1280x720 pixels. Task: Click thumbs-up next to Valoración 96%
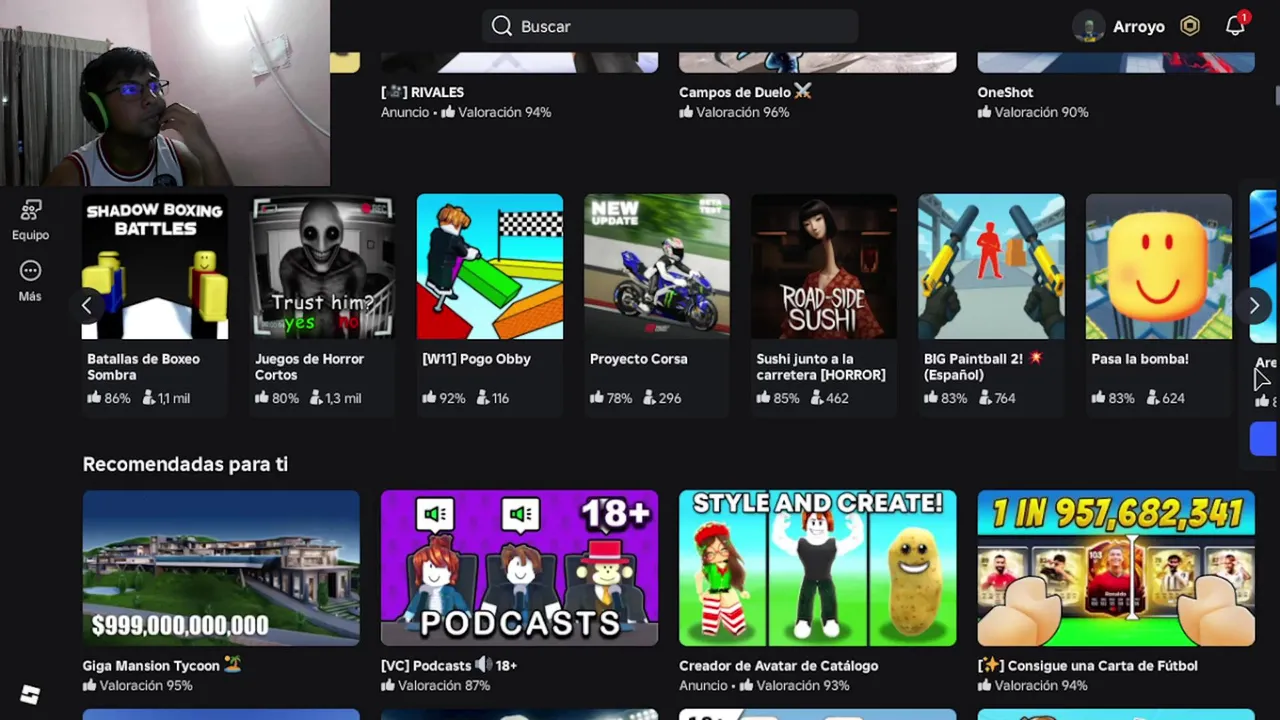coord(686,112)
